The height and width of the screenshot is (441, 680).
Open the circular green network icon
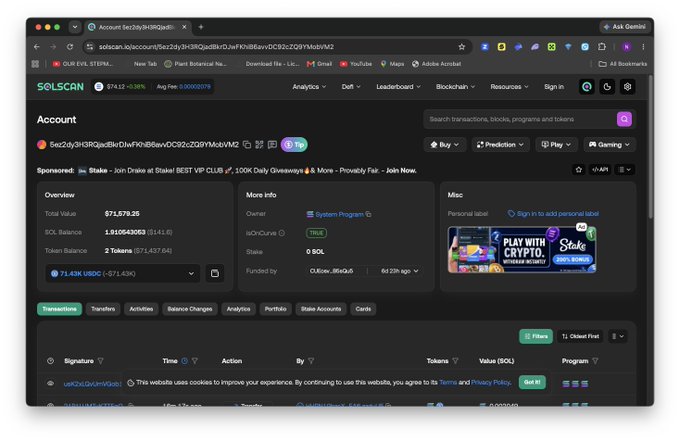[587, 87]
